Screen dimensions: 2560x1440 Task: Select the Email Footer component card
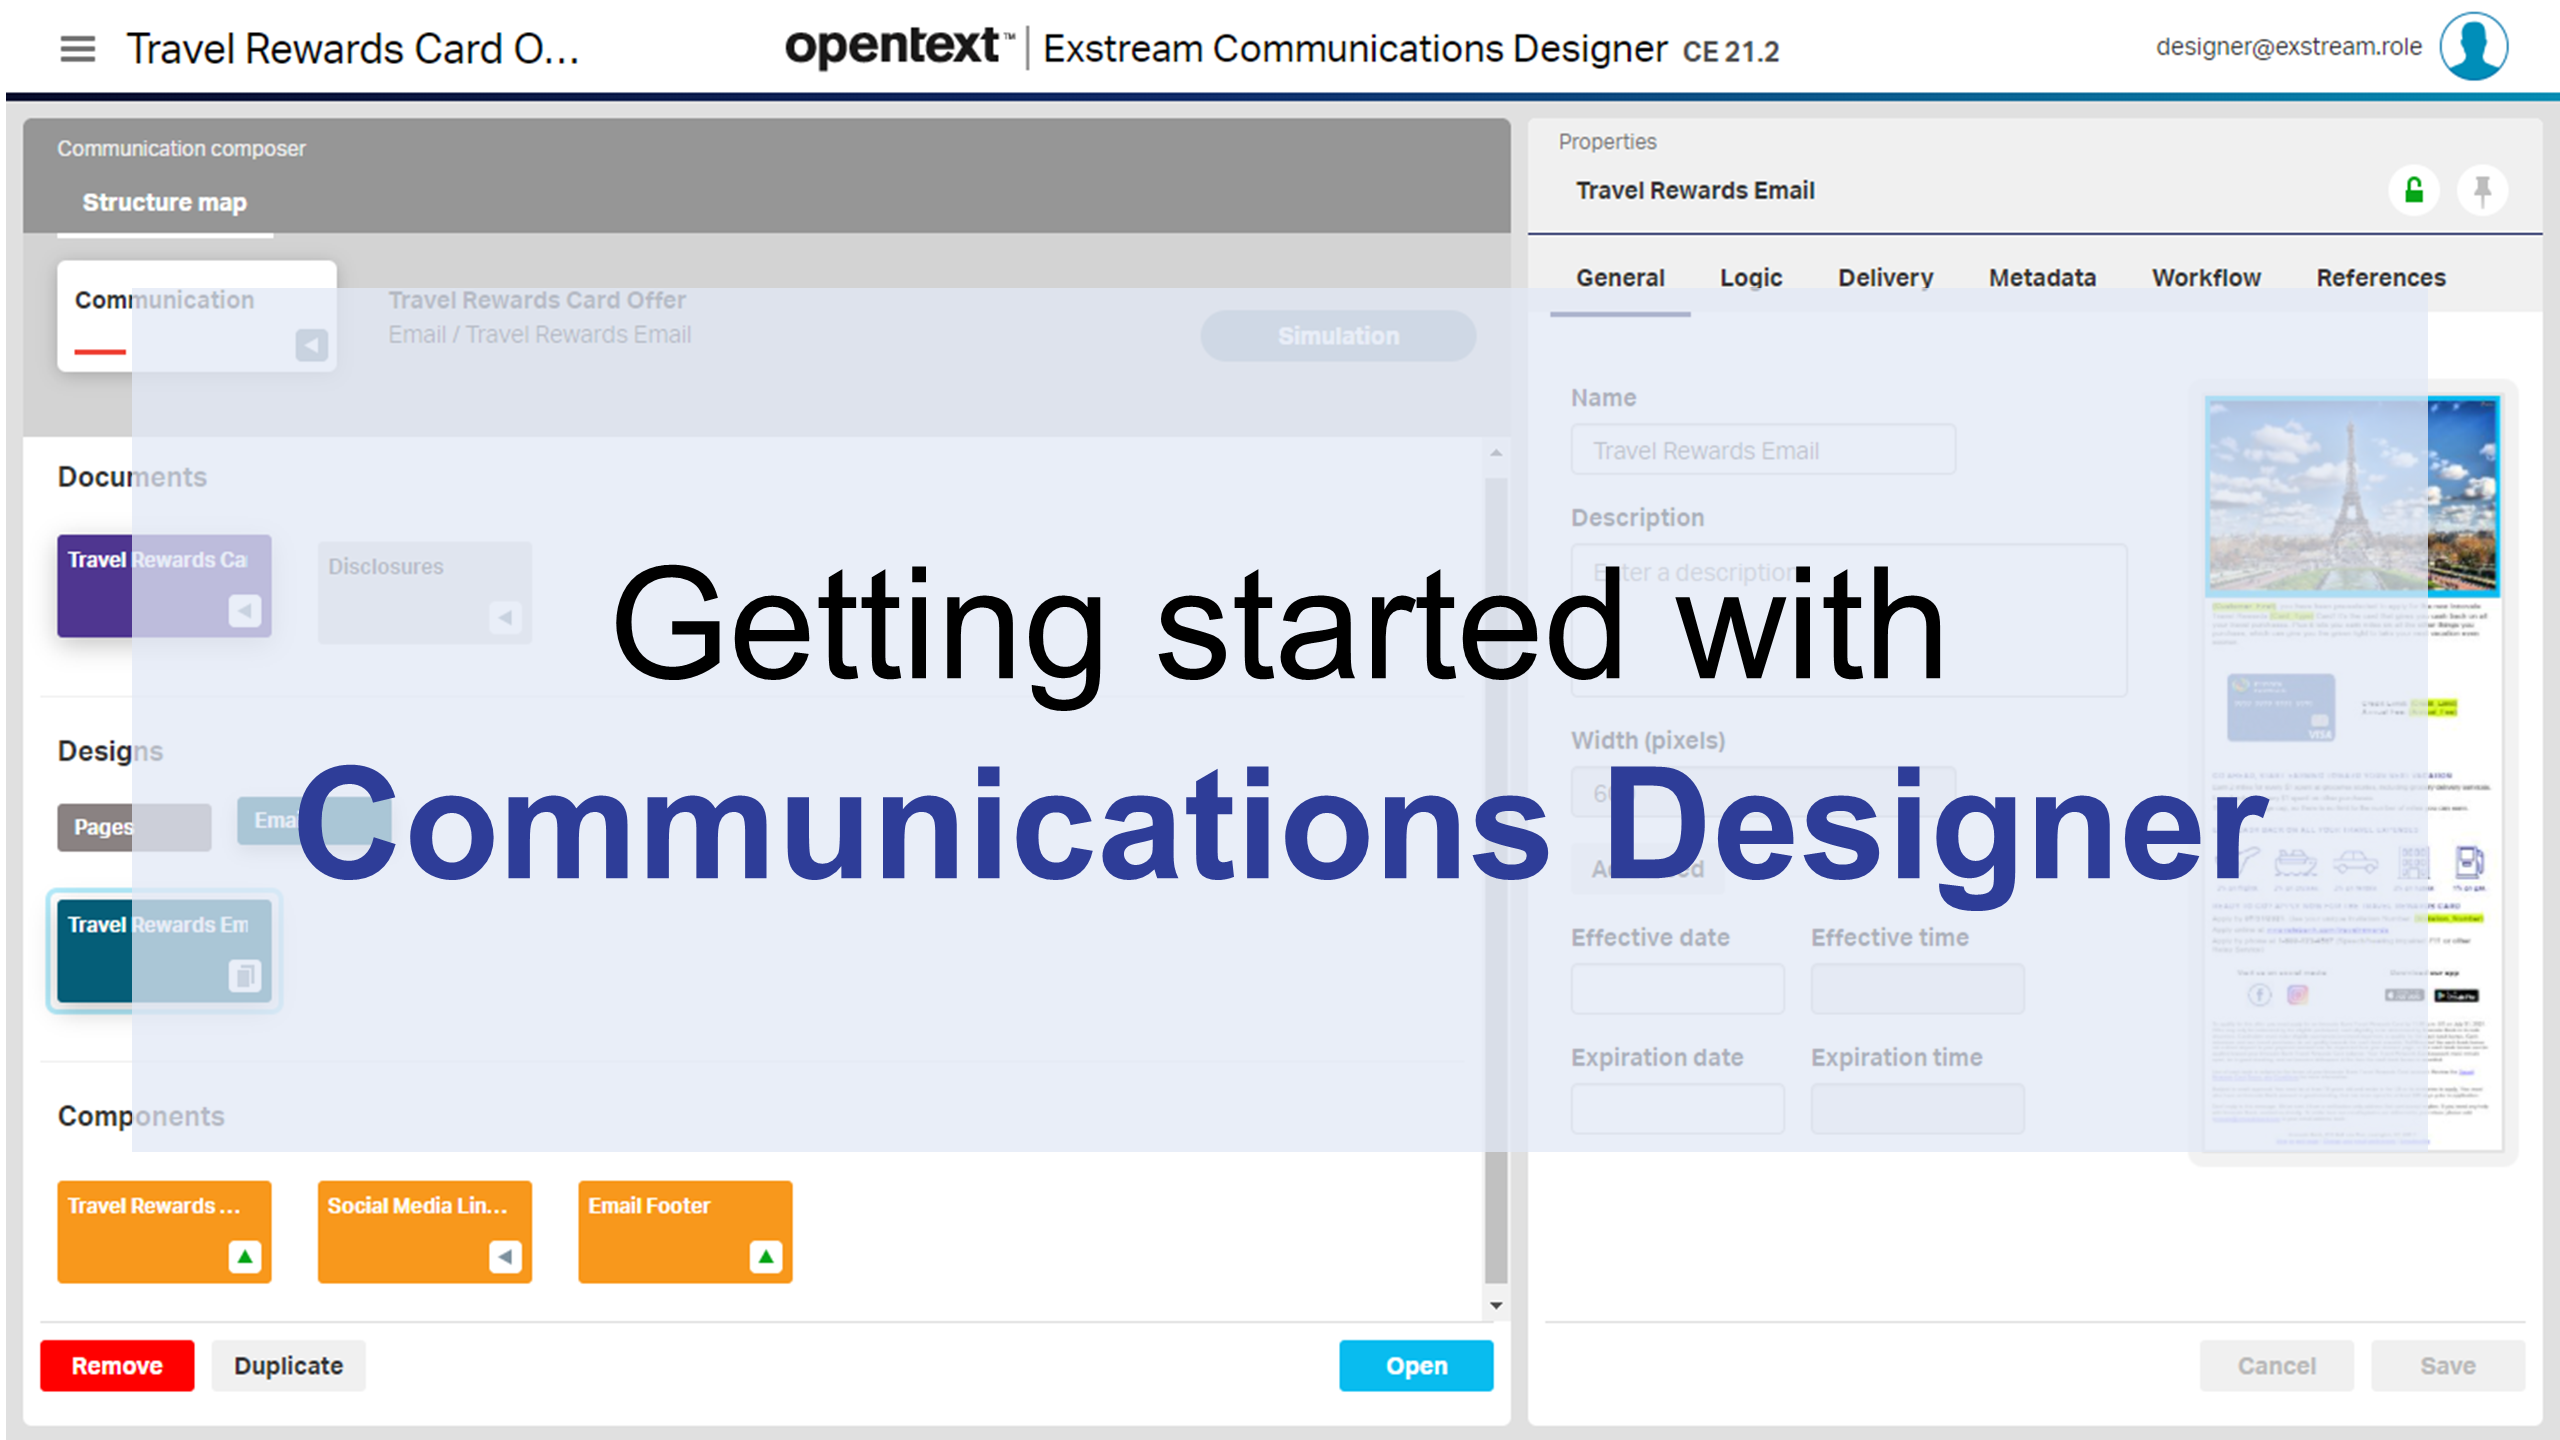click(685, 1232)
